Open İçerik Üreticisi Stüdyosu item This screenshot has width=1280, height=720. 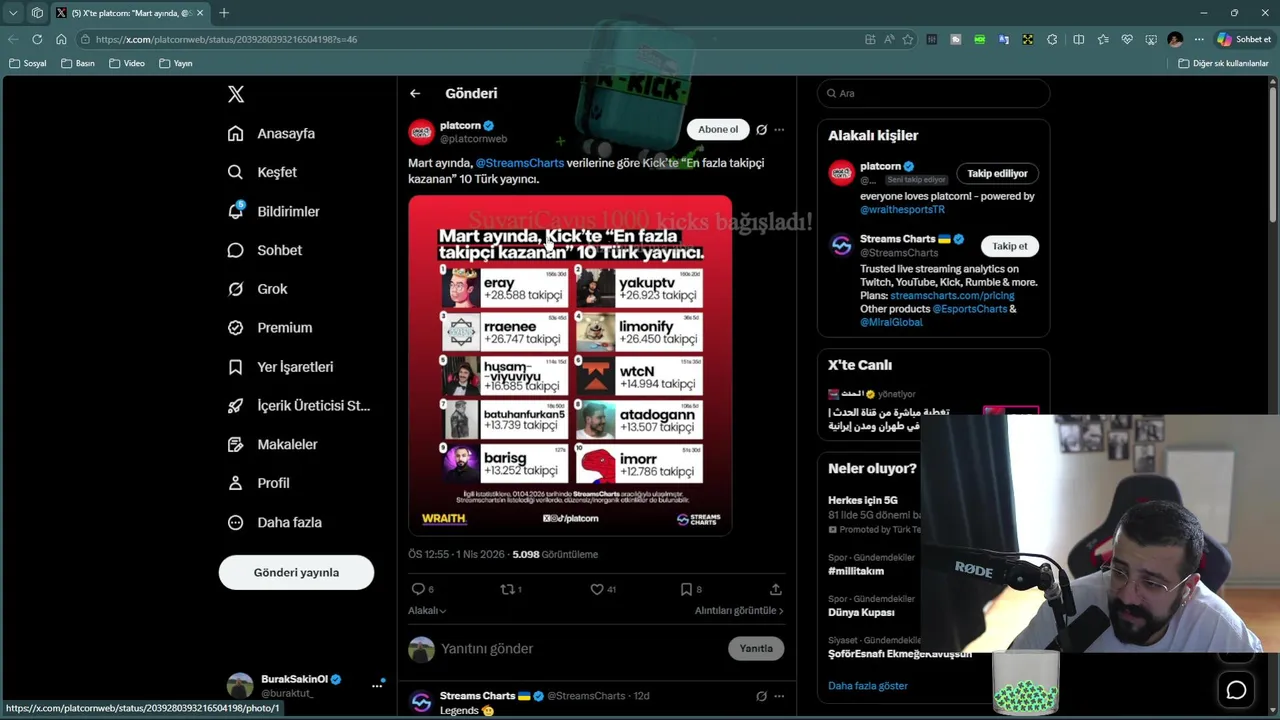pos(298,405)
